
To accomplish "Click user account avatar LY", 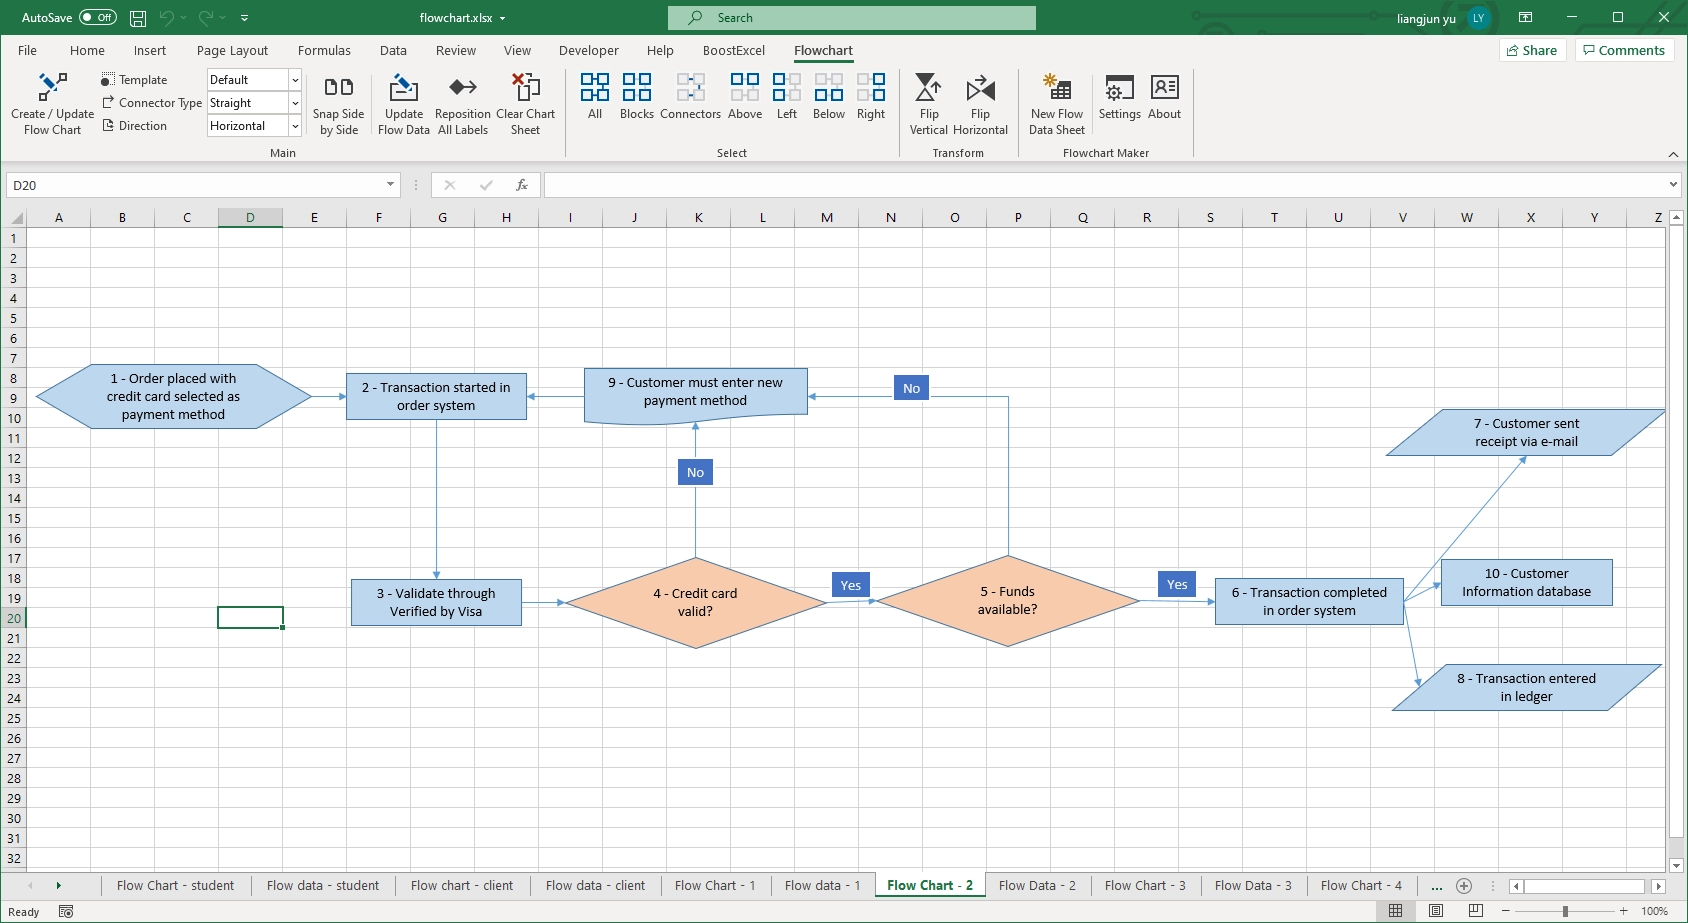I will pyautogui.click(x=1478, y=18).
